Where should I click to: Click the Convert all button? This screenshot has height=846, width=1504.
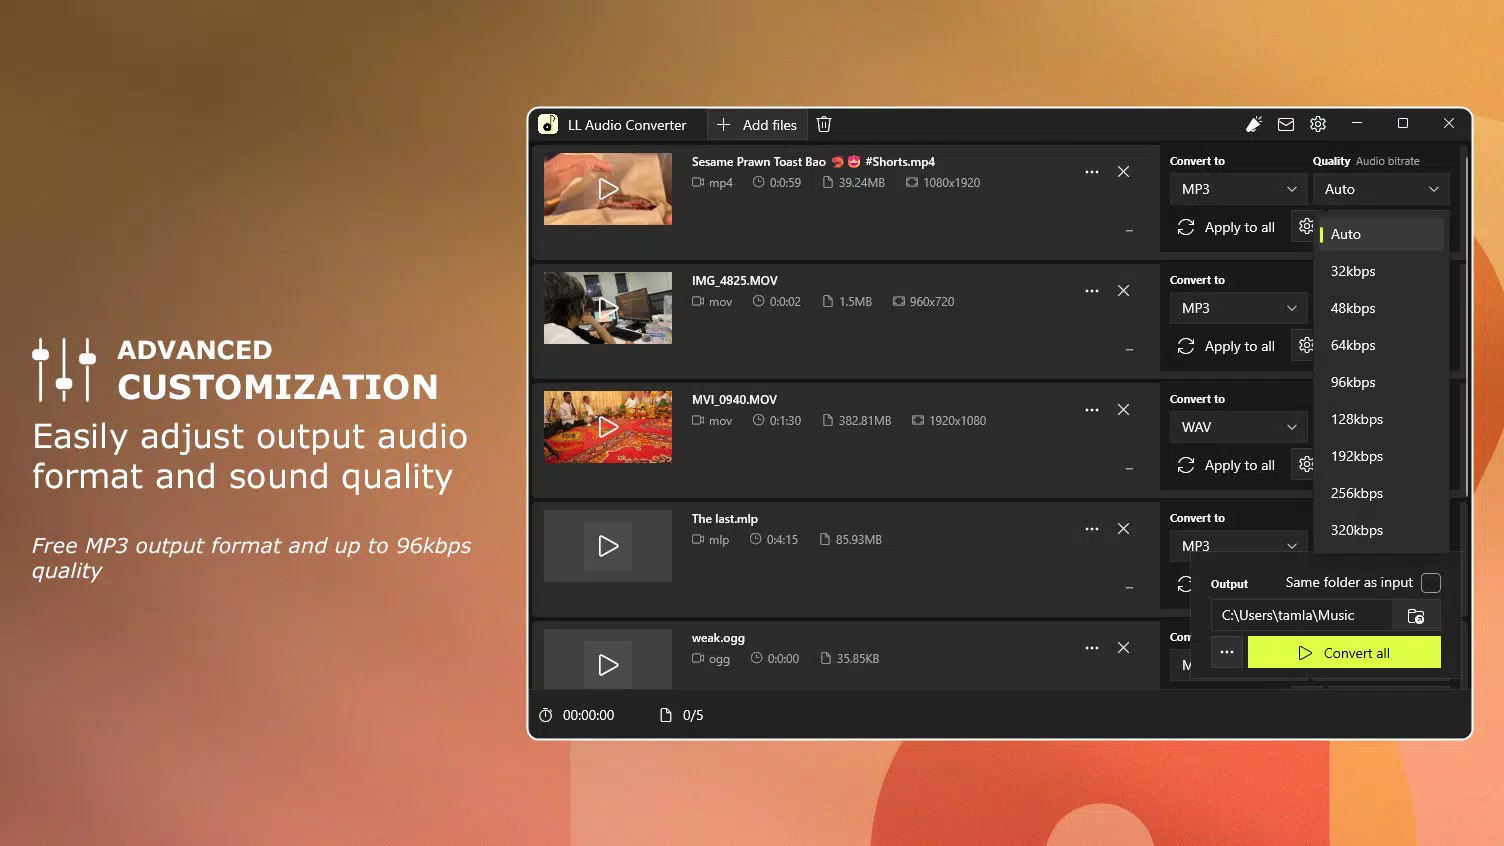pos(1344,652)
